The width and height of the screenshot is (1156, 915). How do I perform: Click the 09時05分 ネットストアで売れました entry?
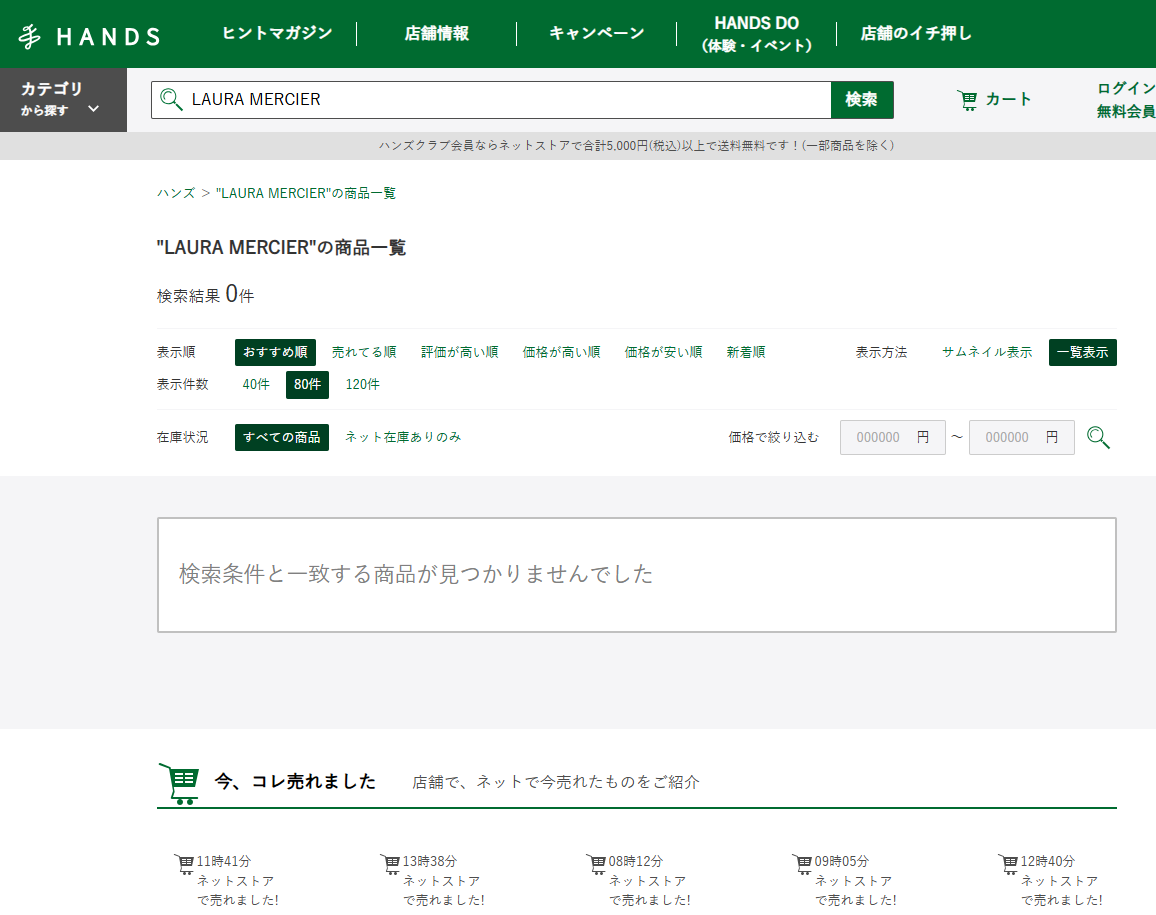click(846, 880)
